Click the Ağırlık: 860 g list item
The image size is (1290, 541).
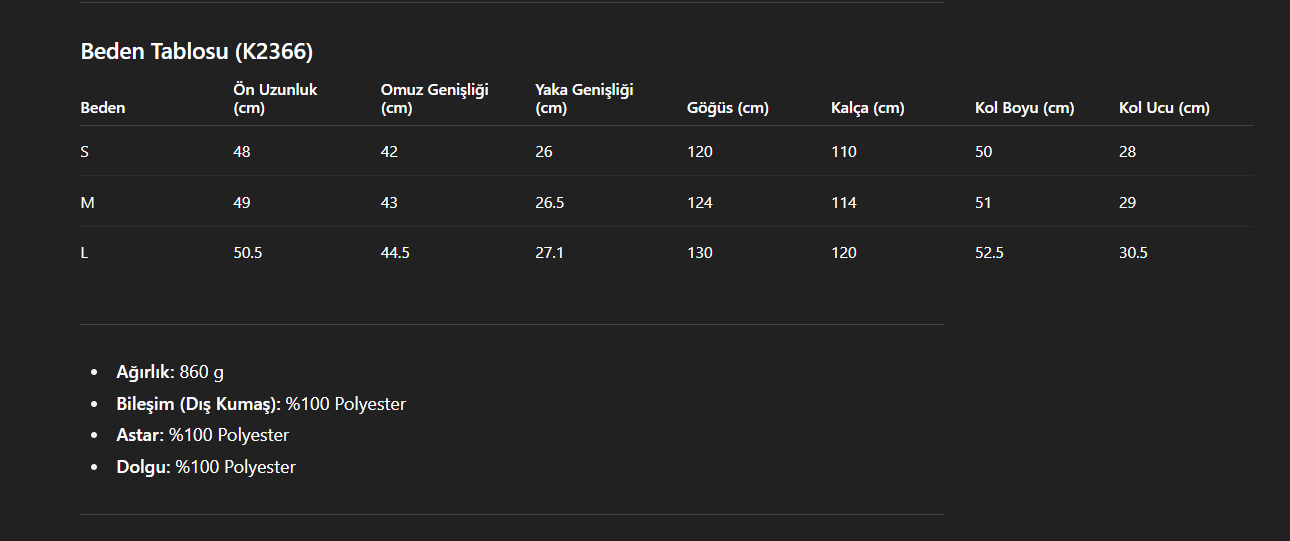170,372
